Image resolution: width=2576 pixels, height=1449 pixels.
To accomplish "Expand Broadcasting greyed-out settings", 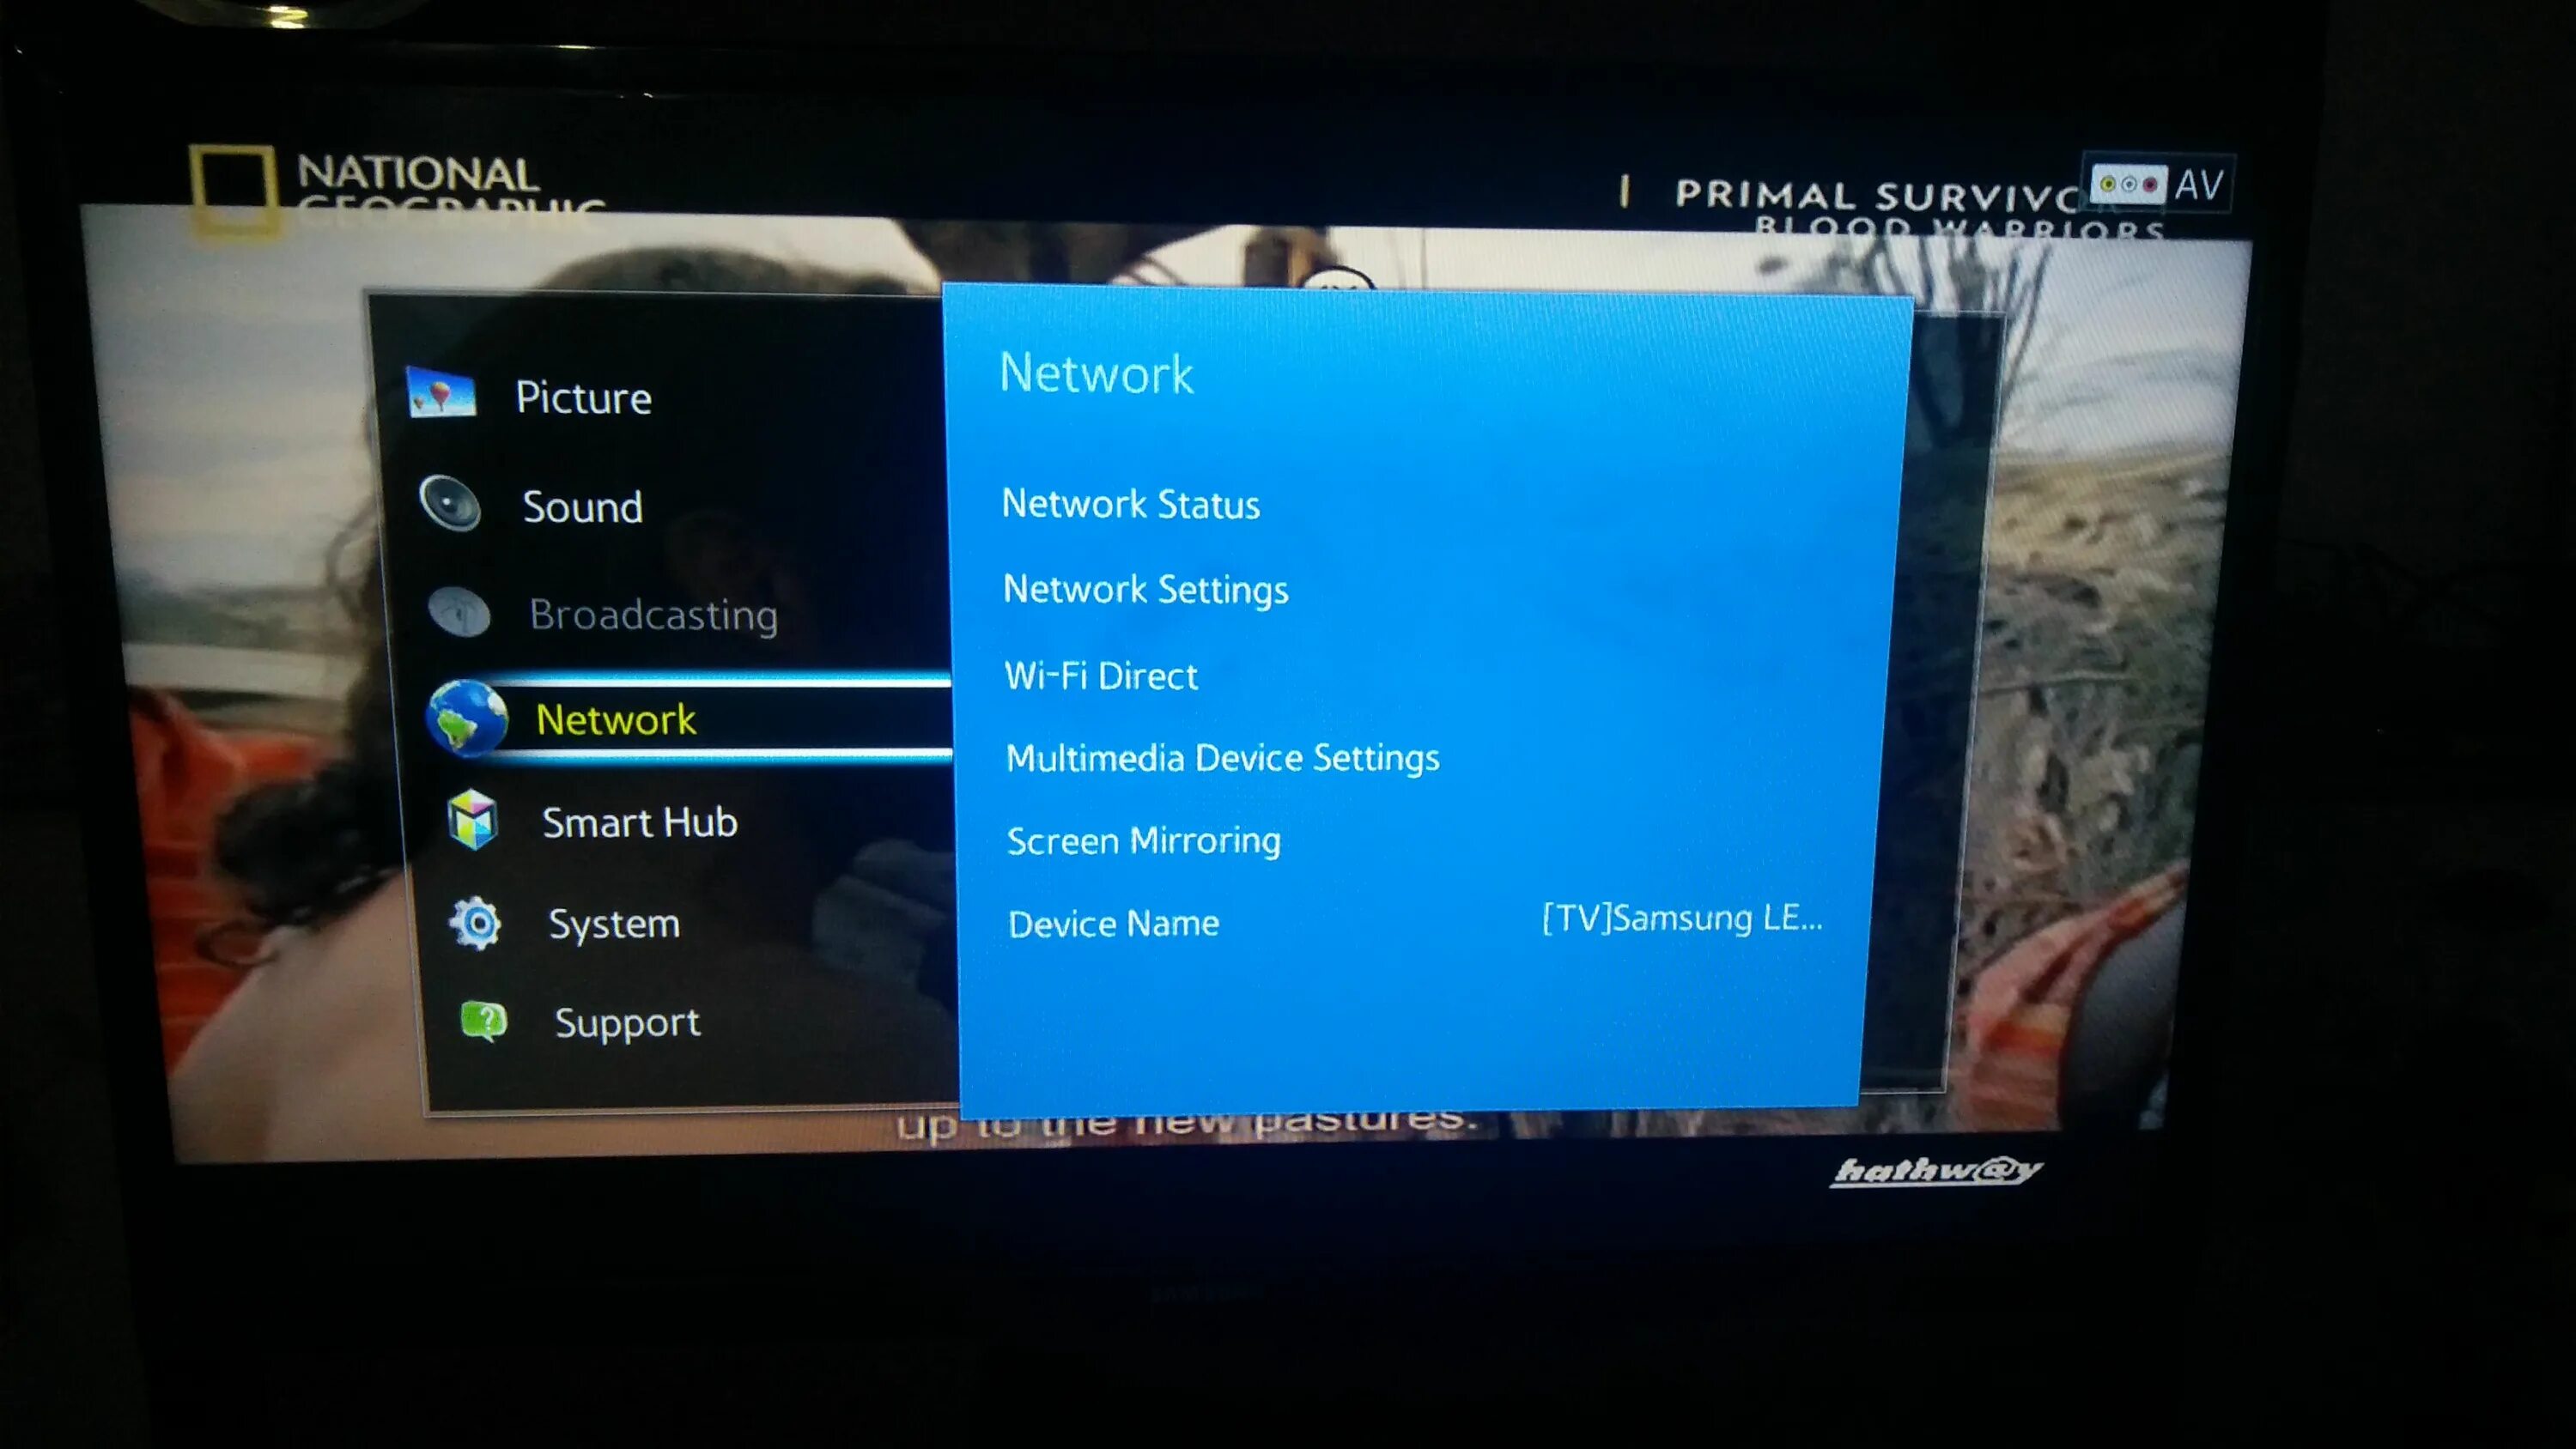I will click(654, 614).
